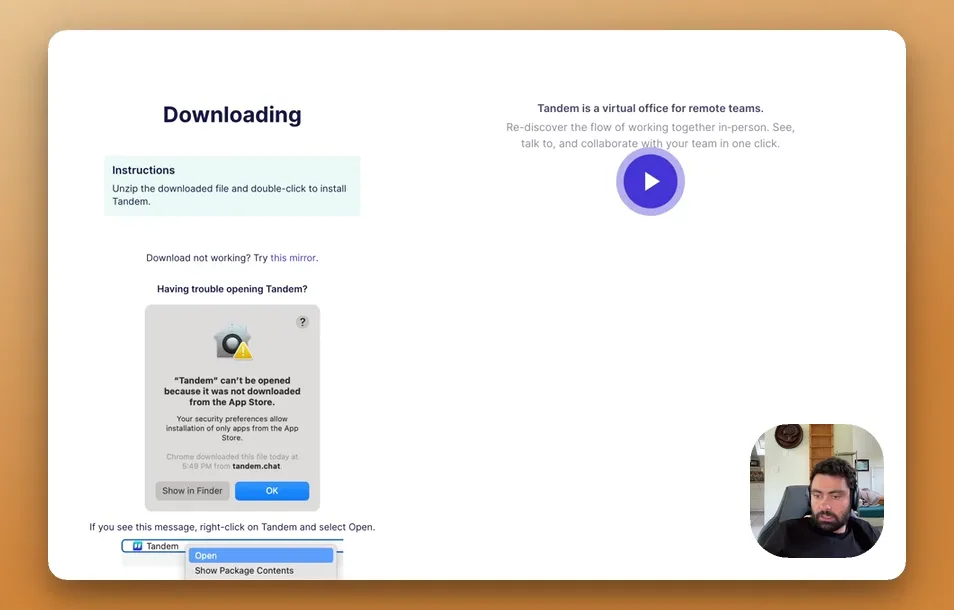Click the tandem.chat source text in dialog

coord(256,466)
